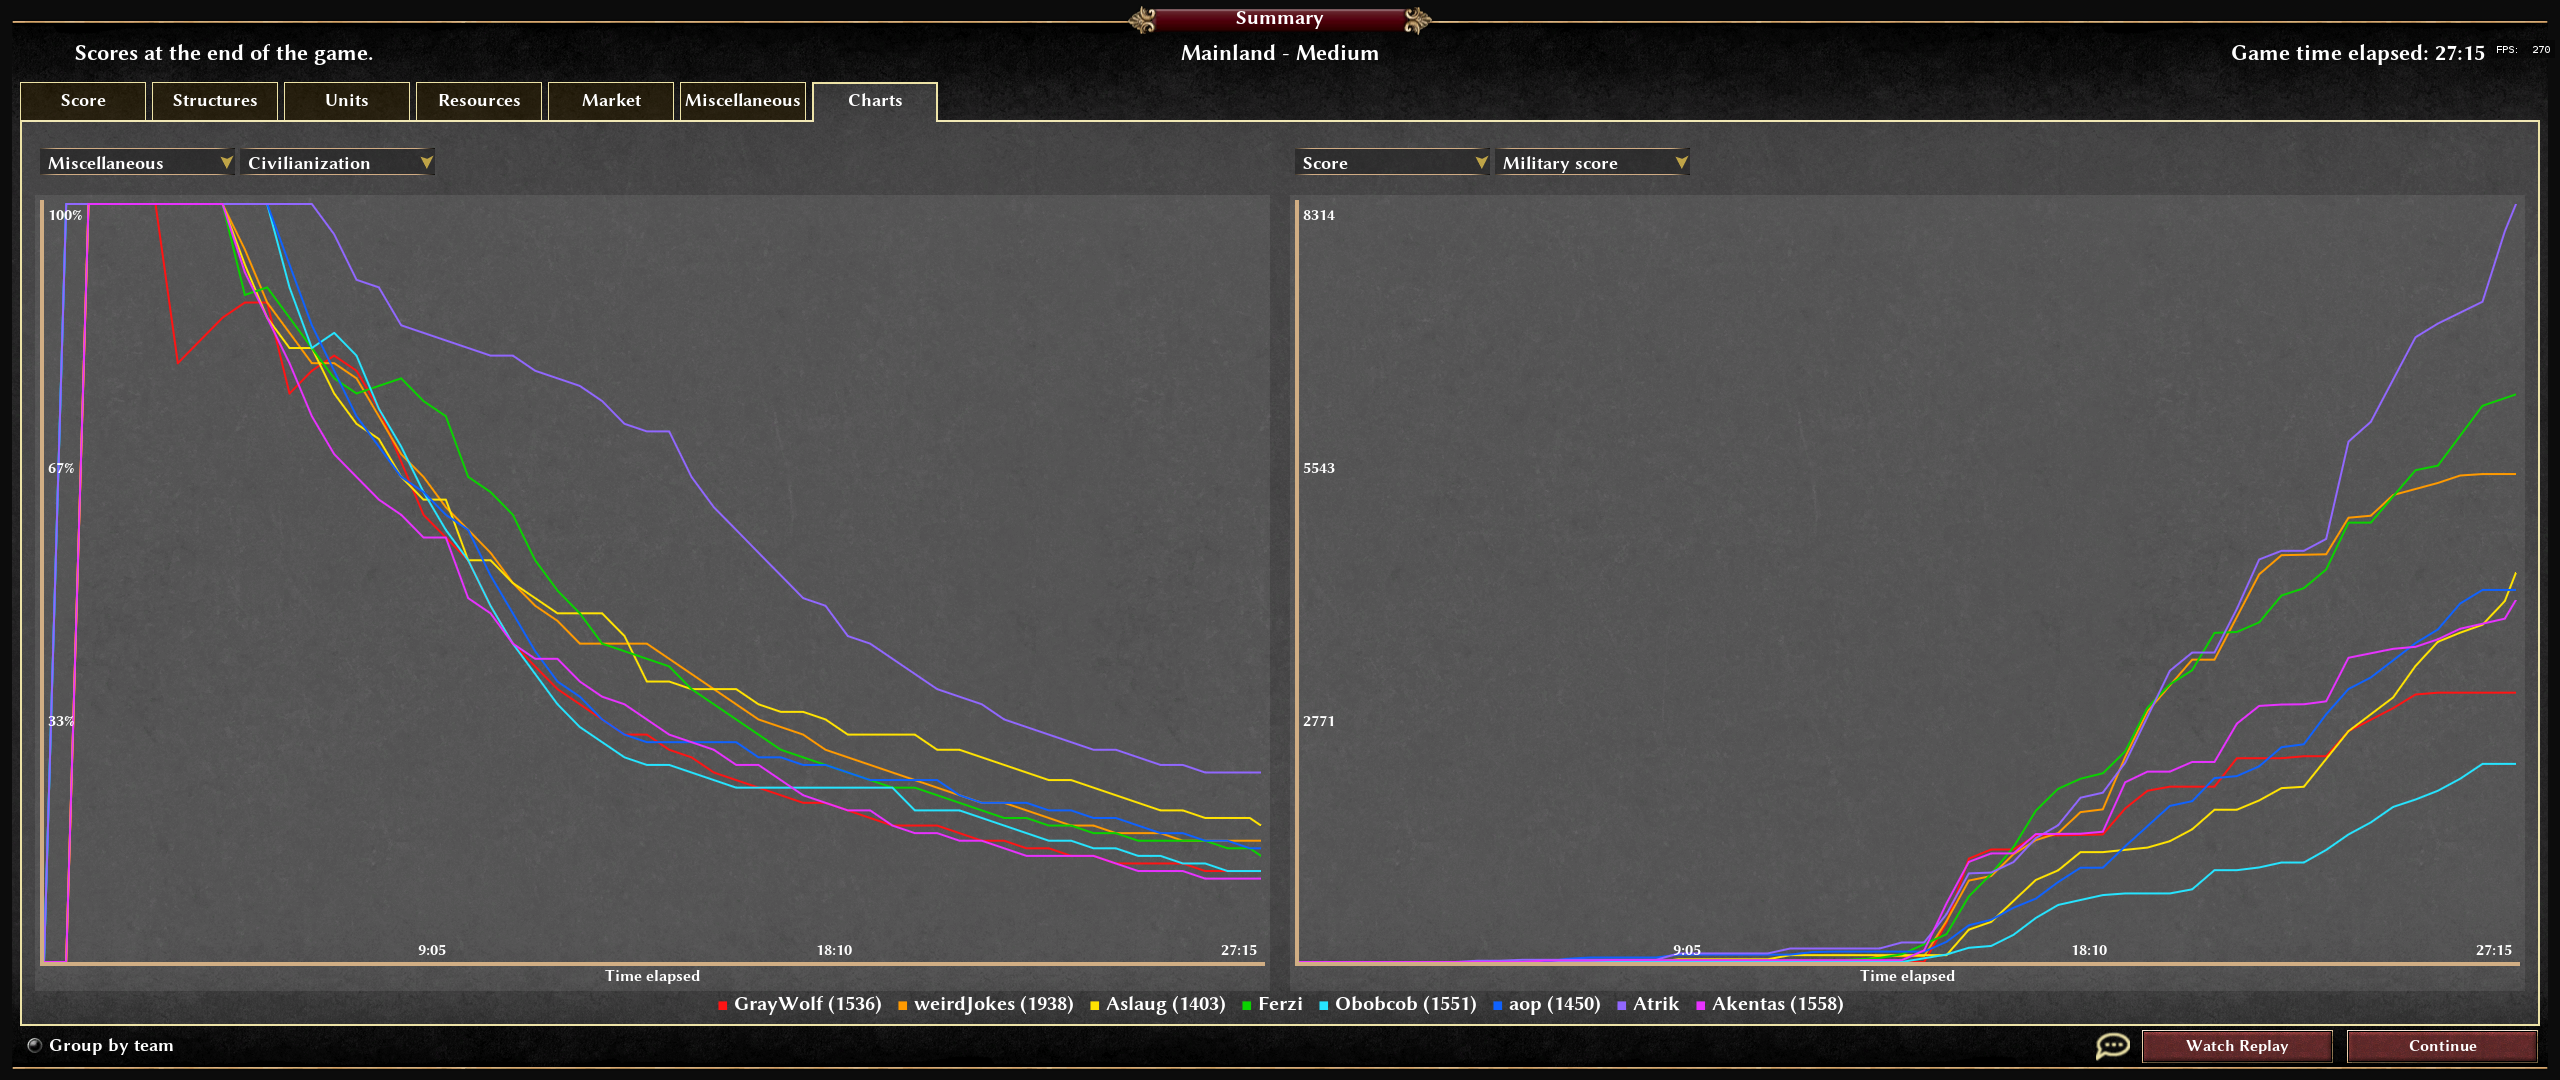2560x1080 pixels.
Task: Click Atrik purple legend square
Action: click(1622, 1005)
